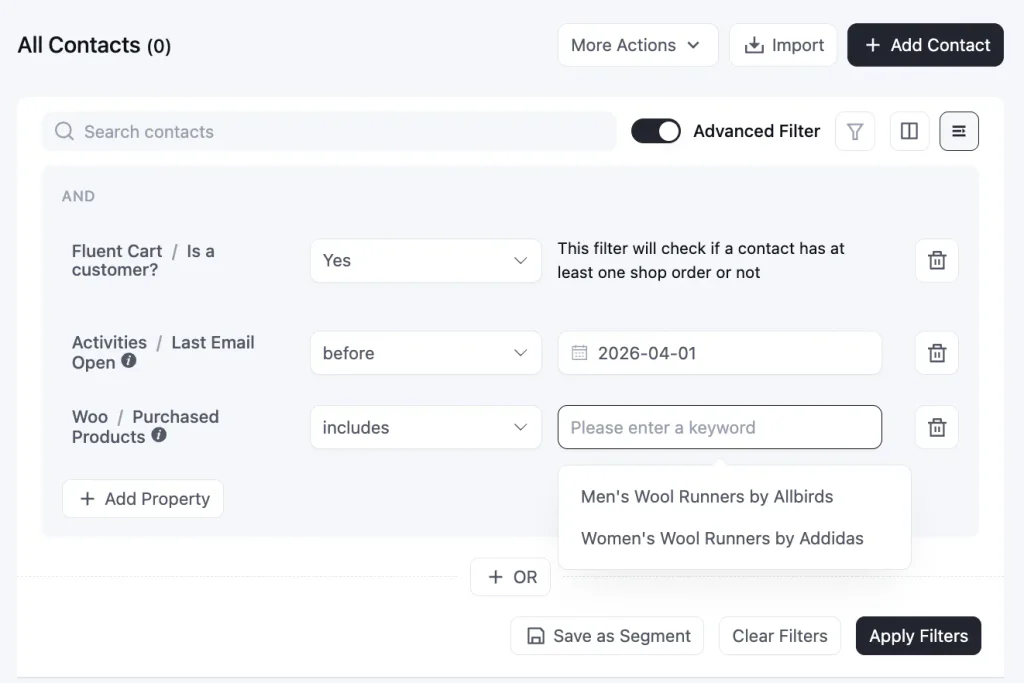Open the Yes dropdown for customer filter
The height and width of the screenshot is (683, 1024).
tap(426, 261)
